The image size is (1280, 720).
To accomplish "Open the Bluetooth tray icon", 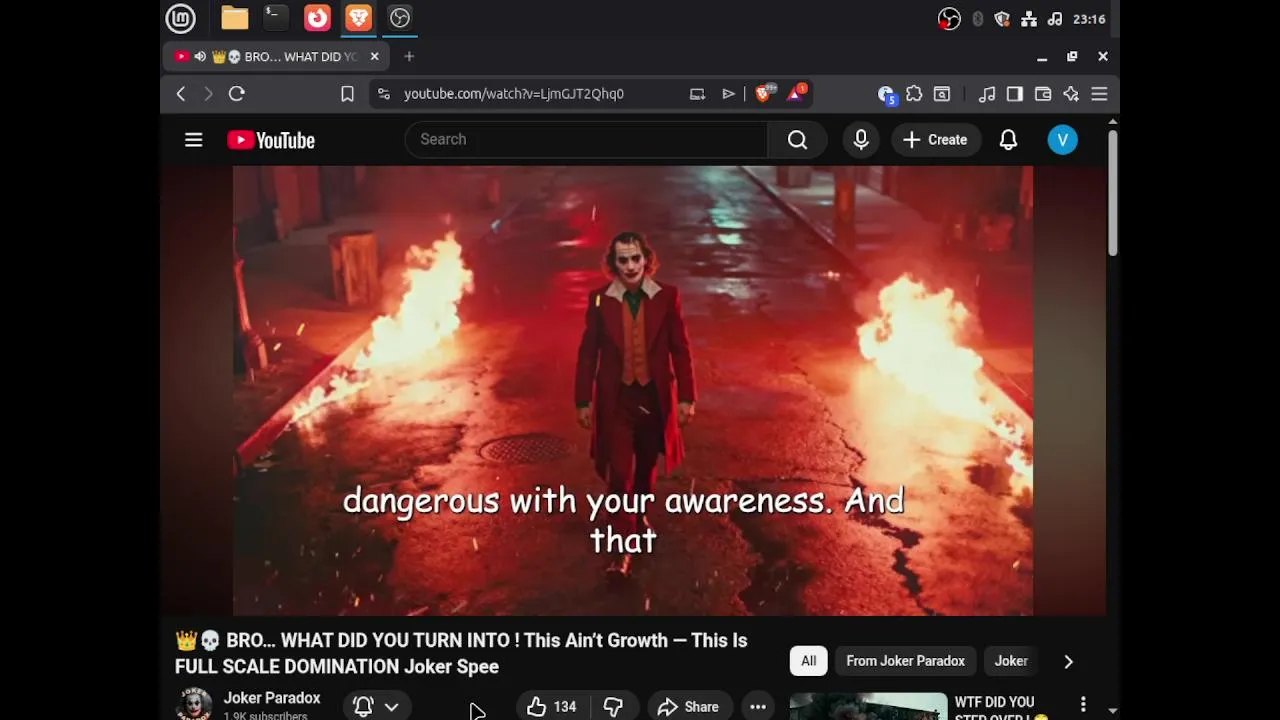I will click(978, 19).
